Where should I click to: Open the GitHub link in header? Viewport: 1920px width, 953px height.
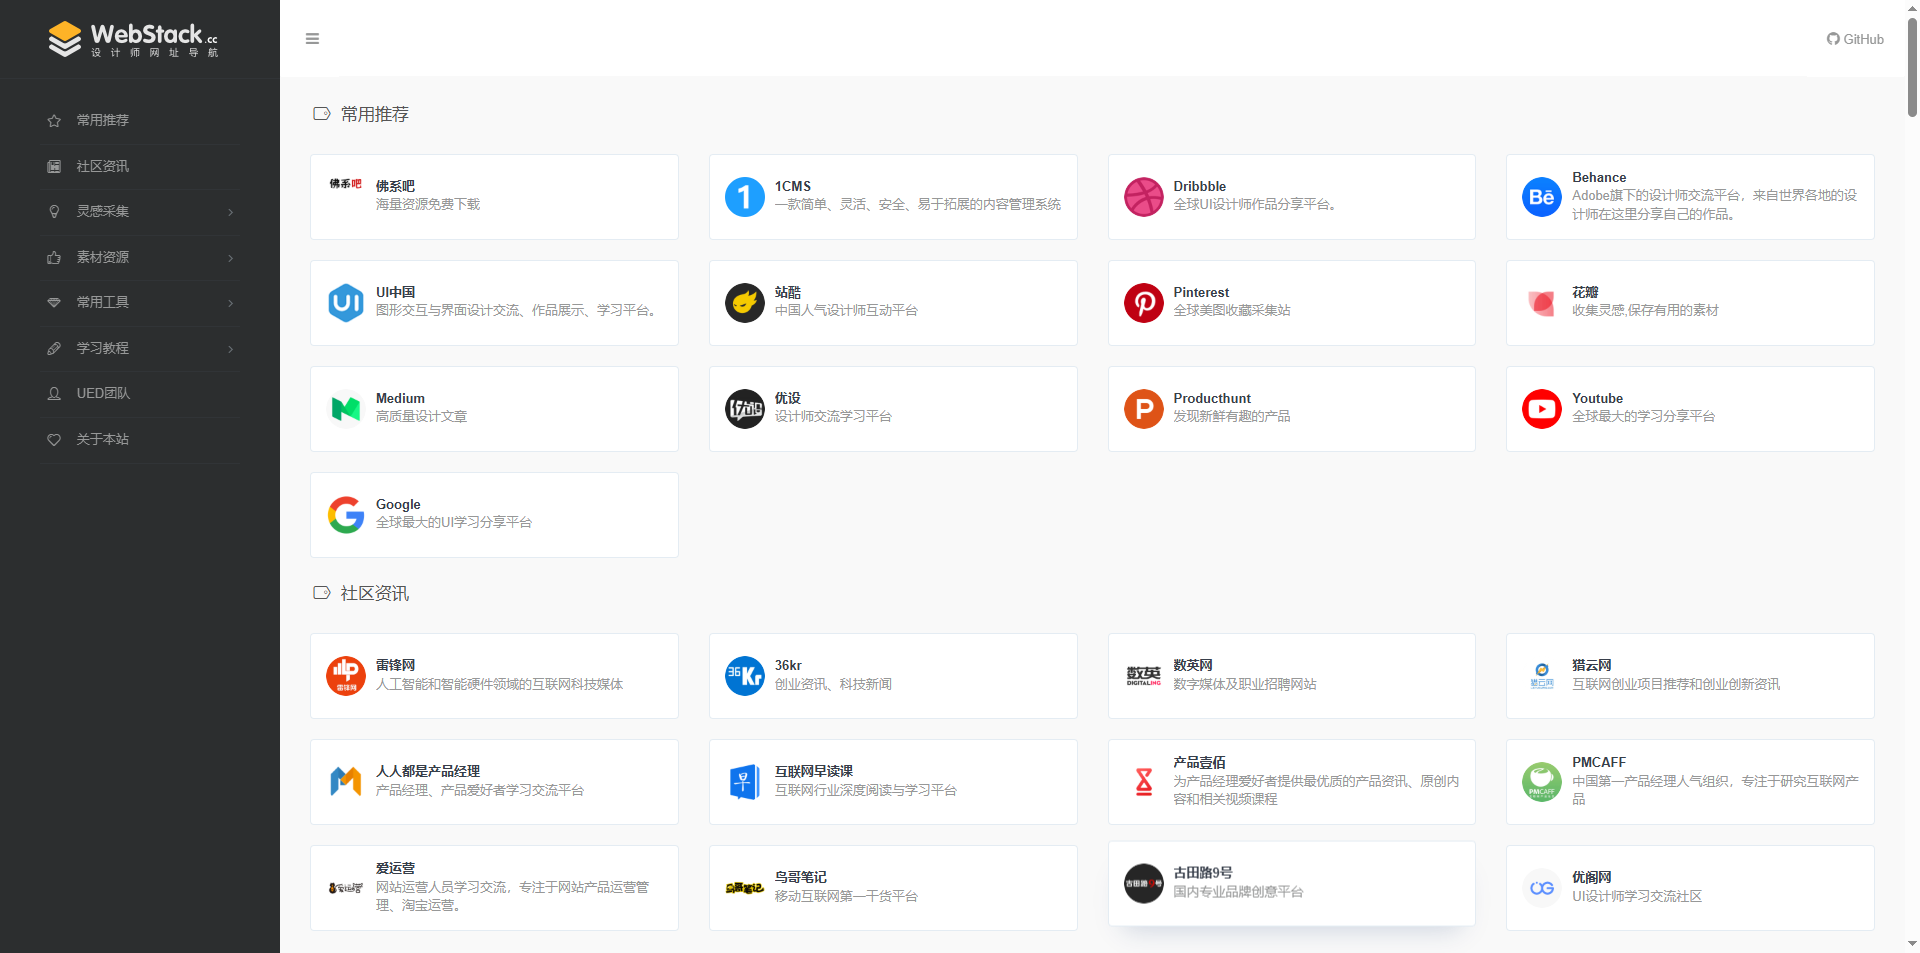click(x=1855, y=39)
